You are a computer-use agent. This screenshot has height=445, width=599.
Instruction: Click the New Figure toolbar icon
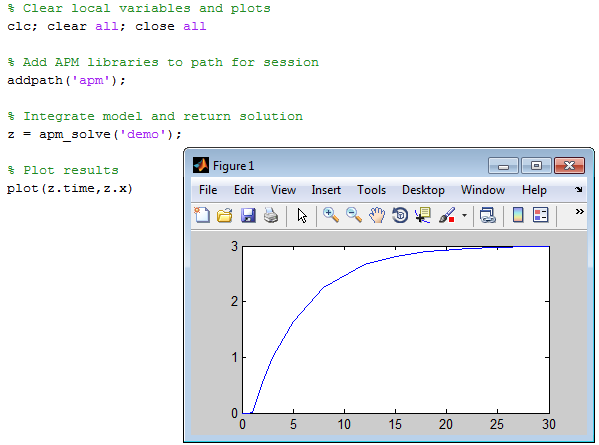[202, 215]
